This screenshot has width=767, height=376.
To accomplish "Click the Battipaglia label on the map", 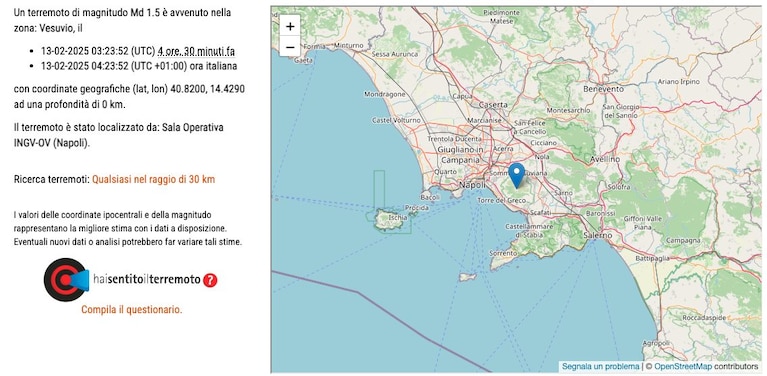I will (x=652, y=258).
